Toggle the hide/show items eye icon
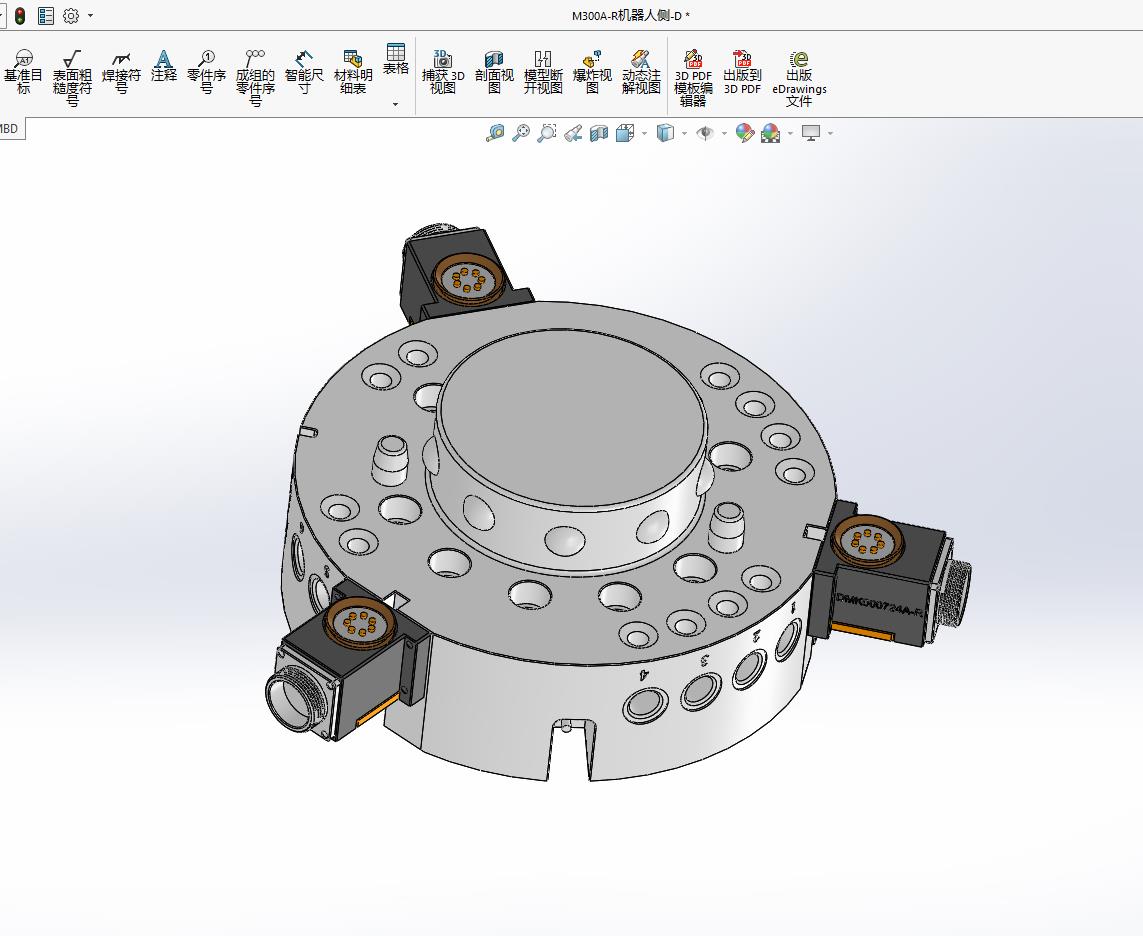 coord(705,133)
